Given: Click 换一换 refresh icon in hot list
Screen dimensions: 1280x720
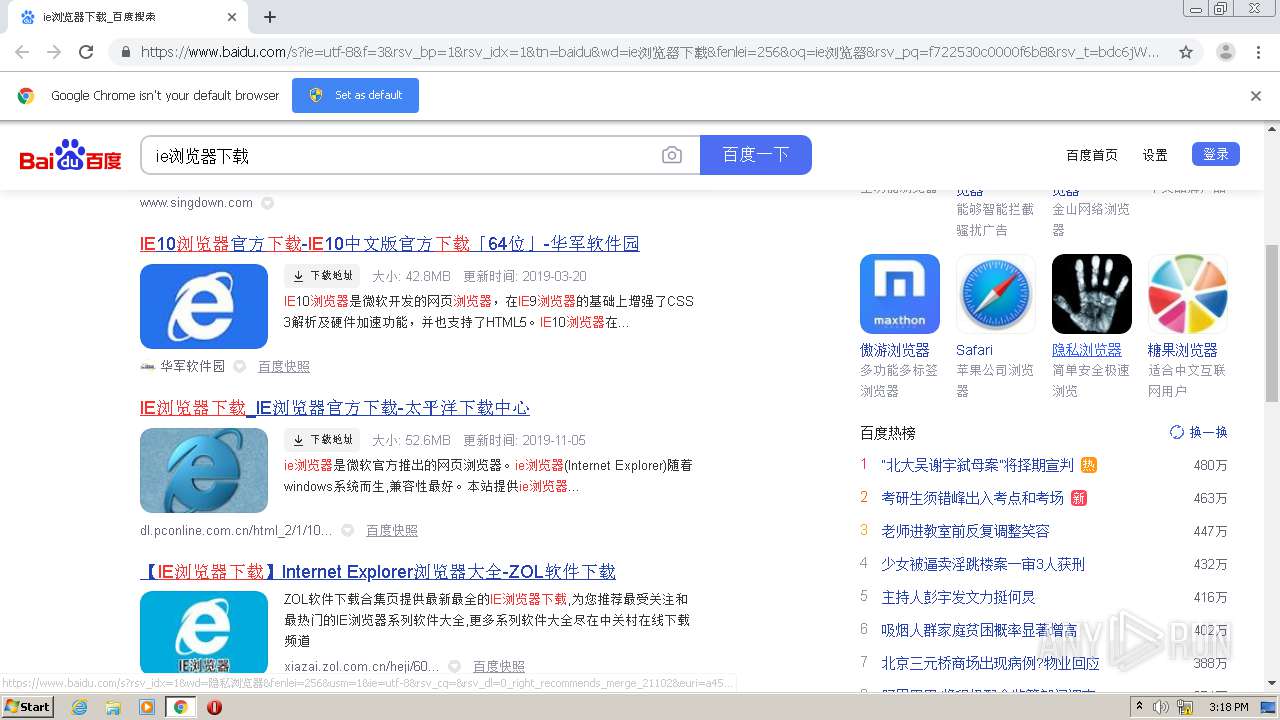Looking at the screenshot, I should tap(1177, 432).
